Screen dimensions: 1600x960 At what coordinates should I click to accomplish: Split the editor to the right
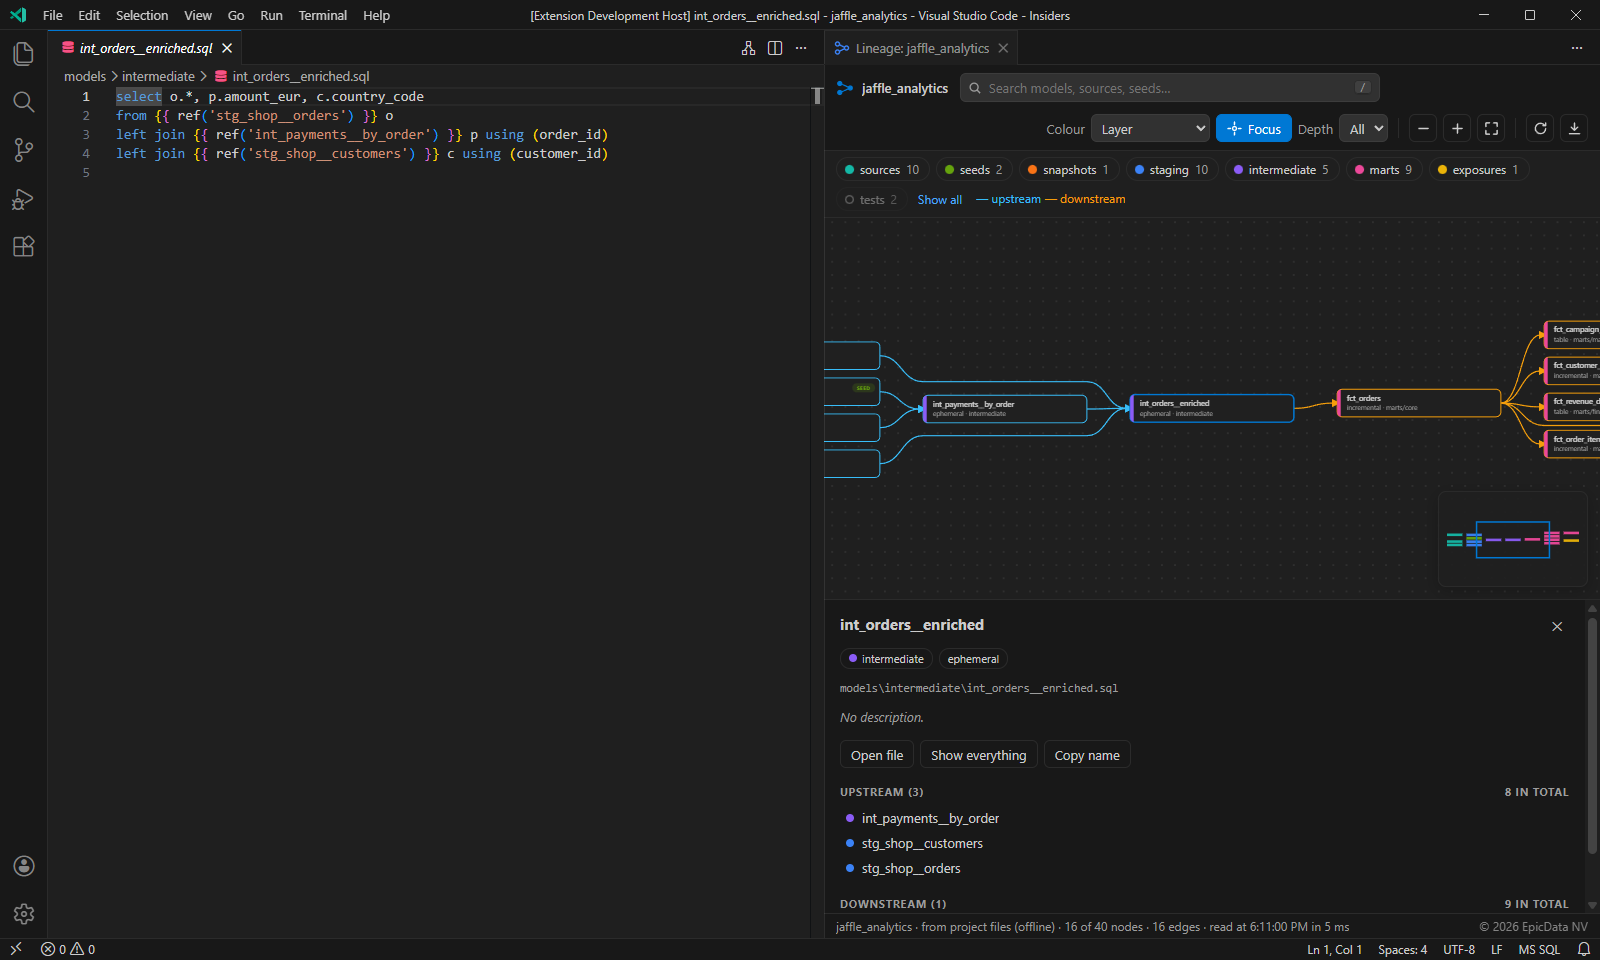point(775,48)
